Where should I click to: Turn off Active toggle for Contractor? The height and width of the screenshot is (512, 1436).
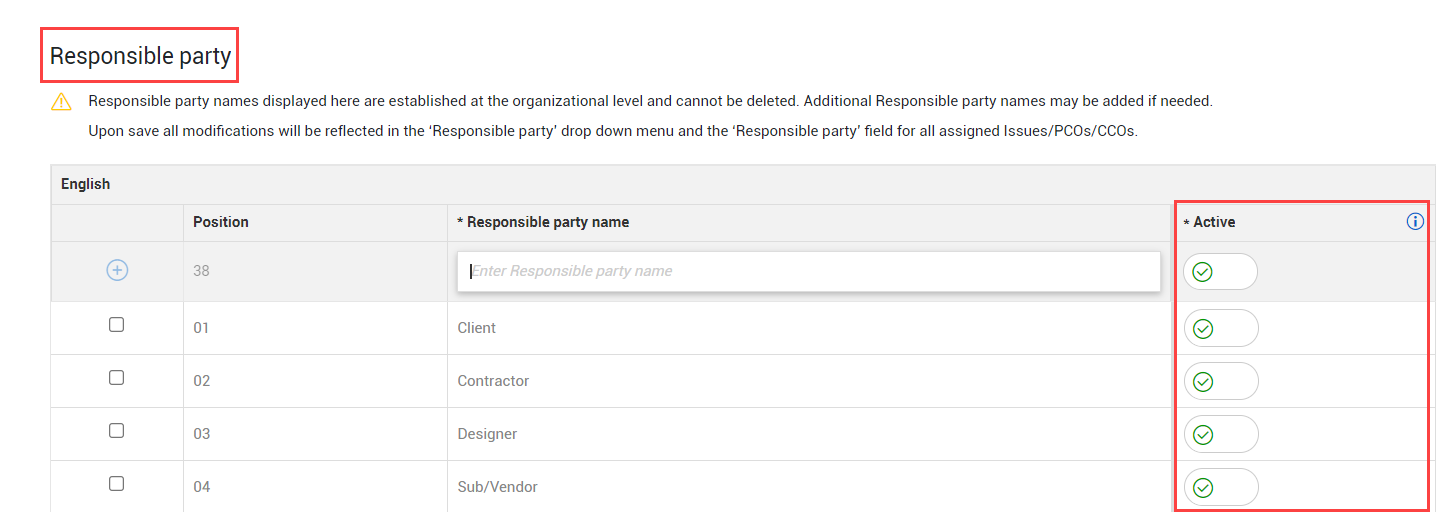[1220, 381]
